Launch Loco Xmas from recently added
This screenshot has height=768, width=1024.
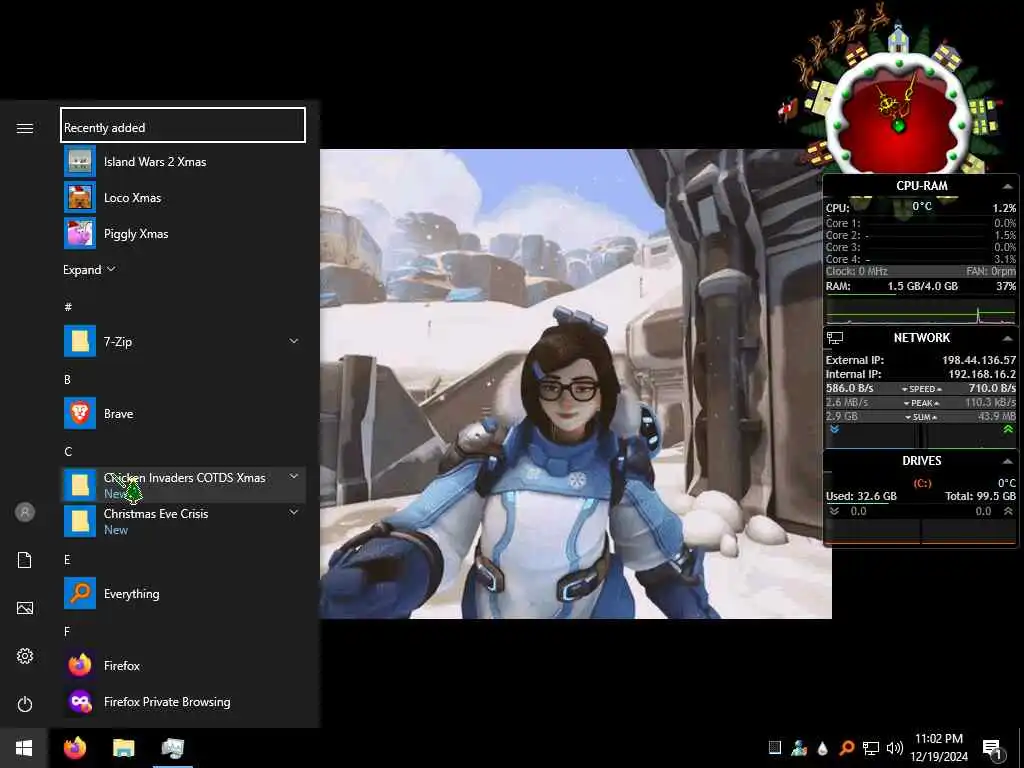[x=184, y=198]
